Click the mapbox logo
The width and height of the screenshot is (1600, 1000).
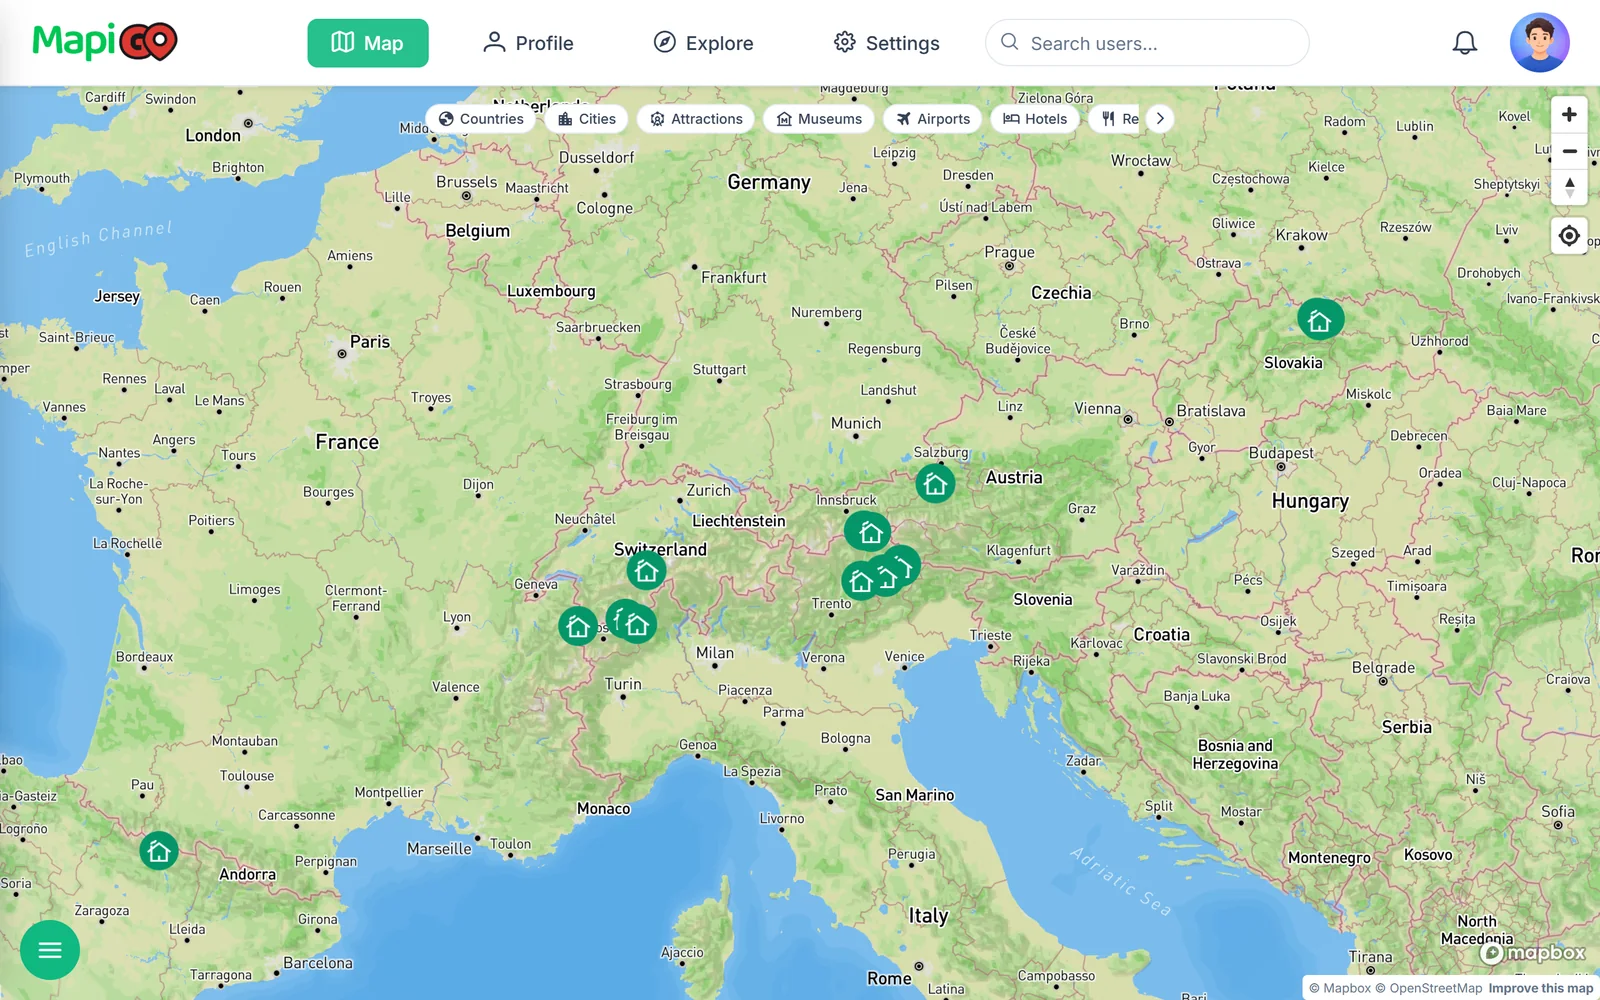pos(1533,953)
